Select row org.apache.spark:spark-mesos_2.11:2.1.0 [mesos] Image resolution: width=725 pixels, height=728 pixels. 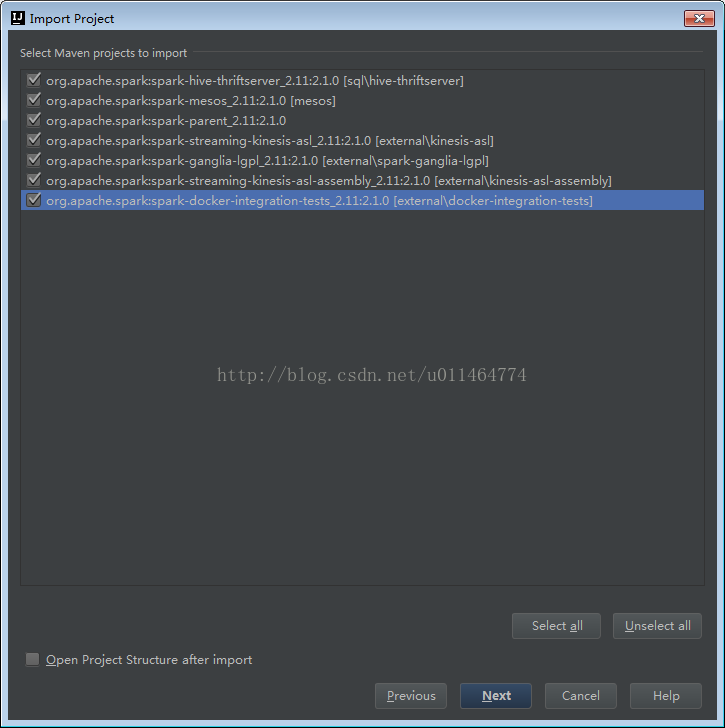pyautogui.click(x=362, y=101)
